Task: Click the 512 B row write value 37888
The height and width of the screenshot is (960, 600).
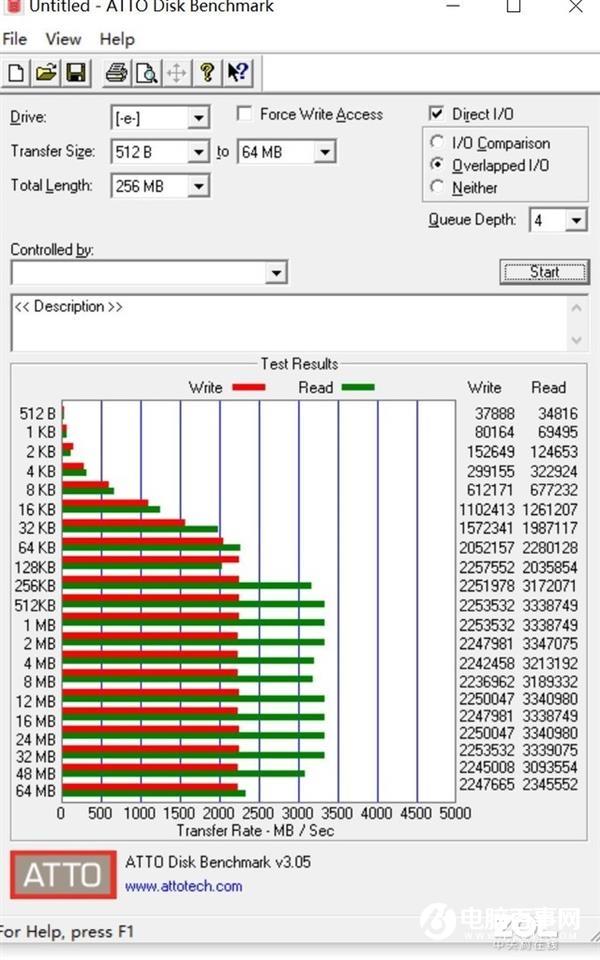Action: coord(495,413)
